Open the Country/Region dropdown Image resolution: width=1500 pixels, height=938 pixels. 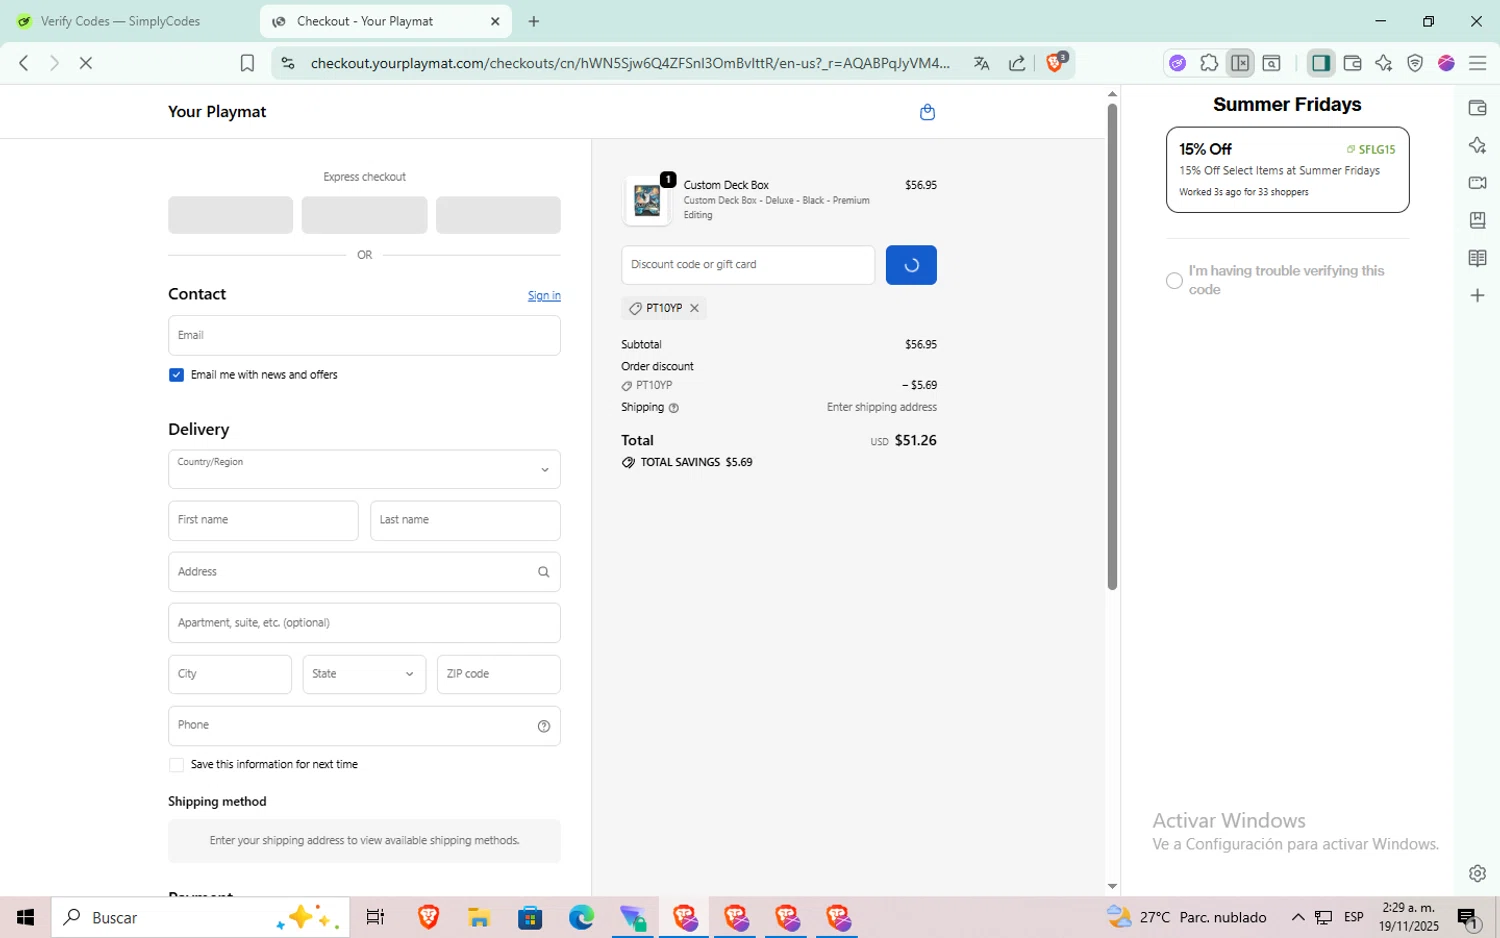[364, 469]
